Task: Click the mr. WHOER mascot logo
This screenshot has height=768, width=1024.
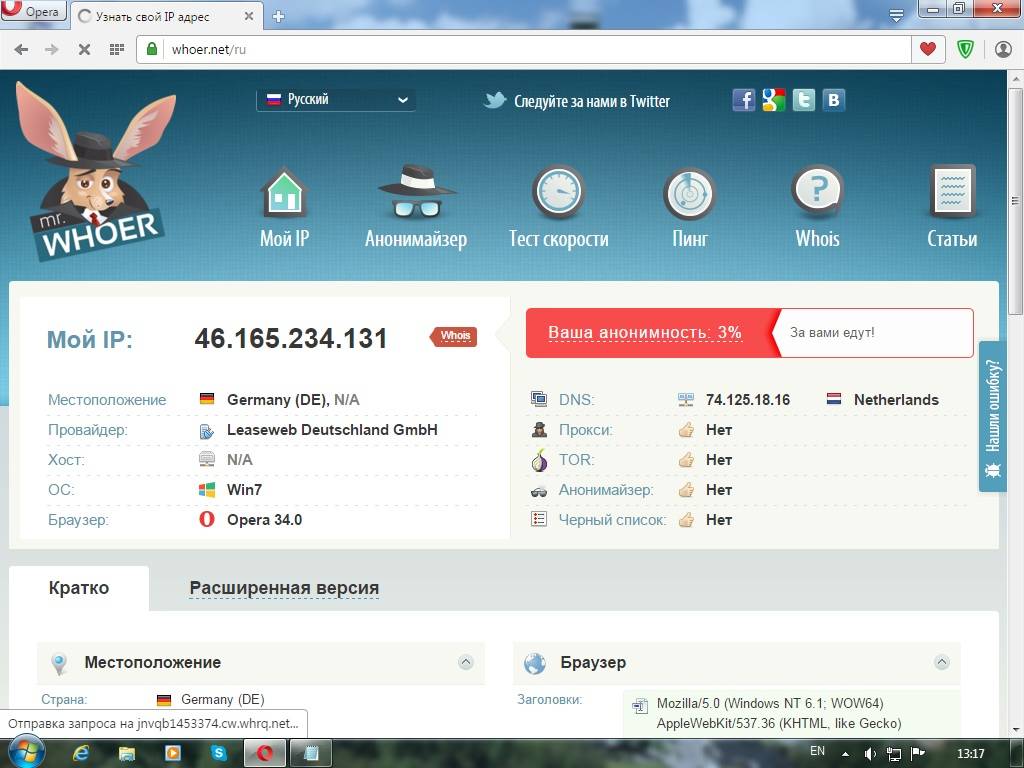Action: pyautogui.click(x=97, y=172)
